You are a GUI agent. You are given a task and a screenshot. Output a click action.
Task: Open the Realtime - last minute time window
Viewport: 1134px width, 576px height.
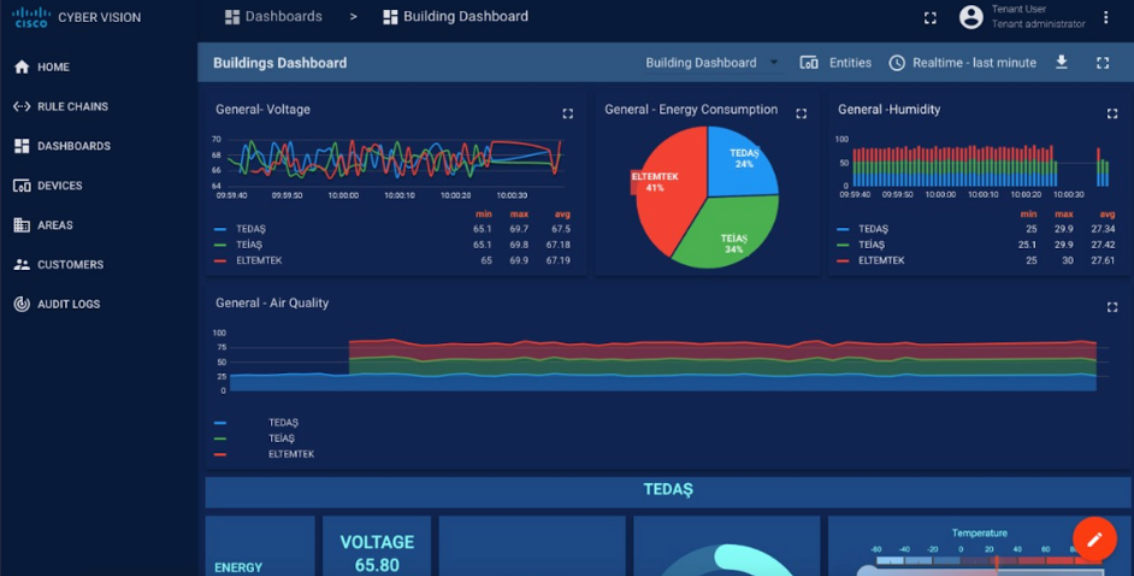[x=963, y=63]
